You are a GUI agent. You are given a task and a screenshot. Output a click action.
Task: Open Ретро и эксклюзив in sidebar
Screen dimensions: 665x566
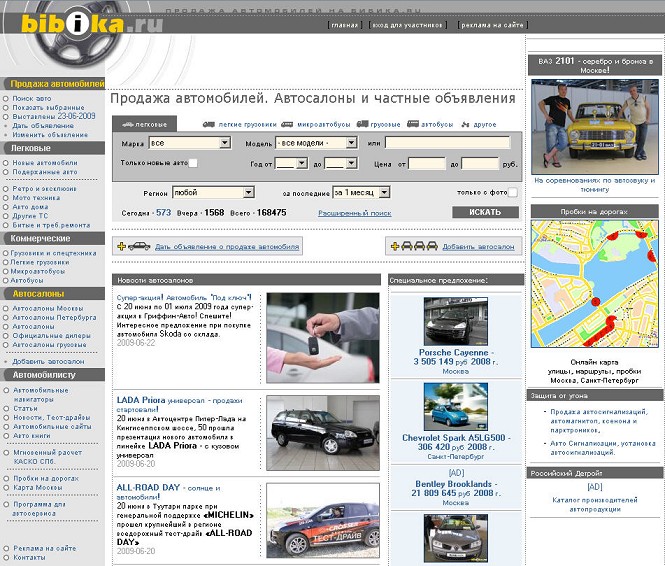pyautogui.click(x=45, y=189)
